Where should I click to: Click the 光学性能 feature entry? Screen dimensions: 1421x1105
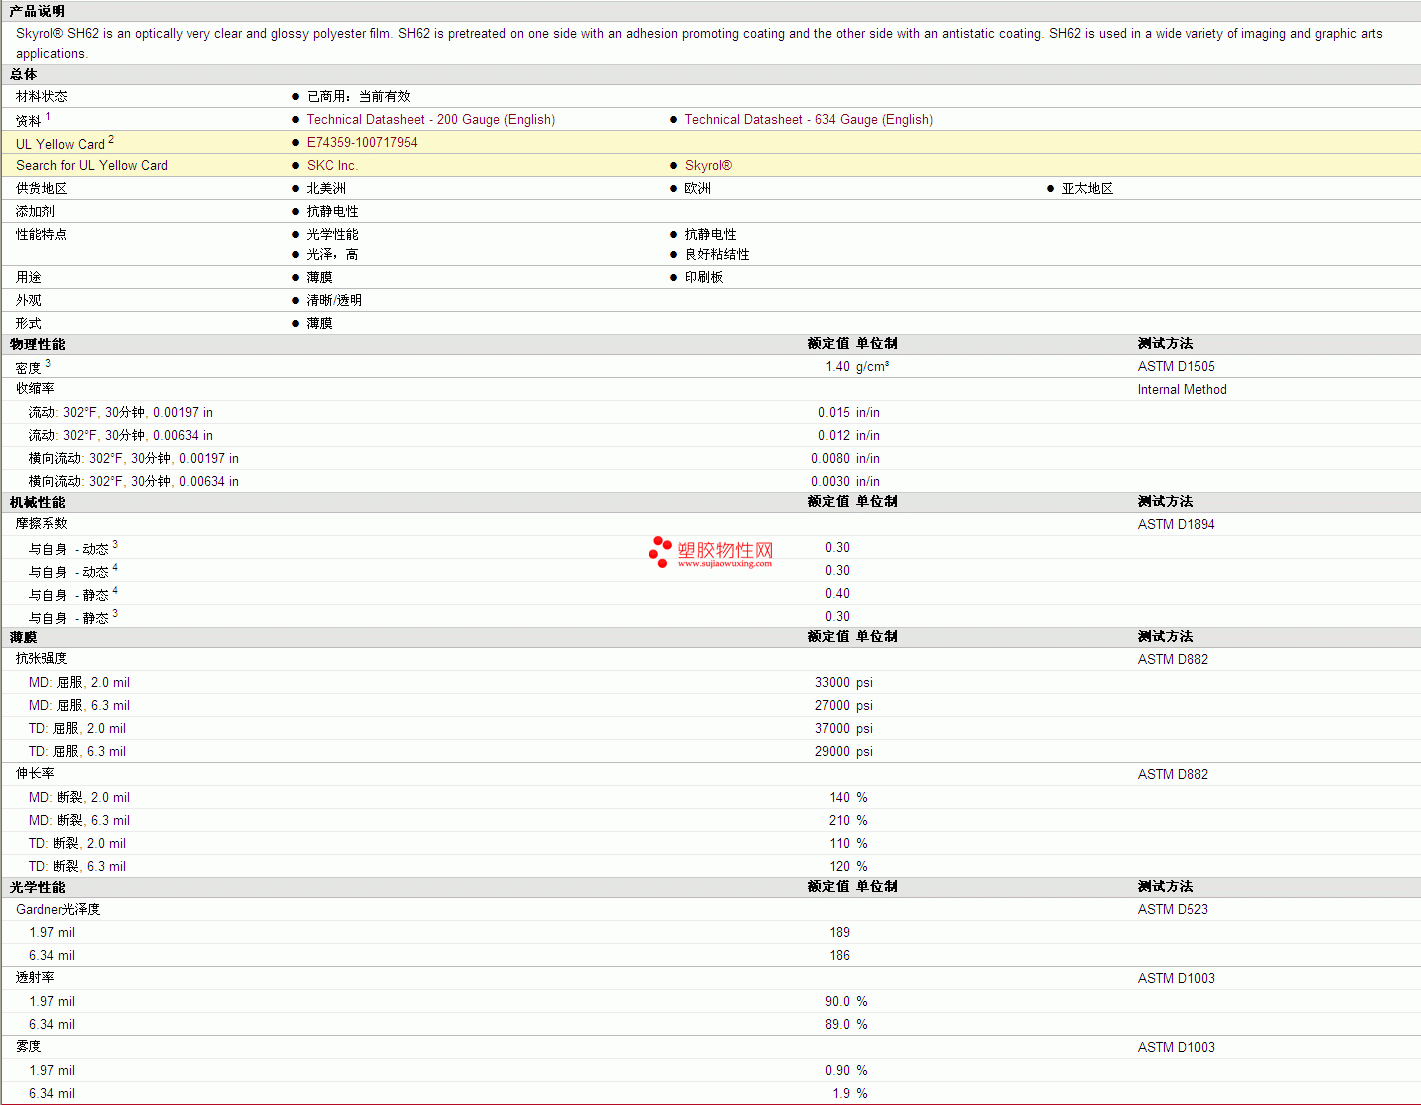pyautogui.click(x=332, y=234)
